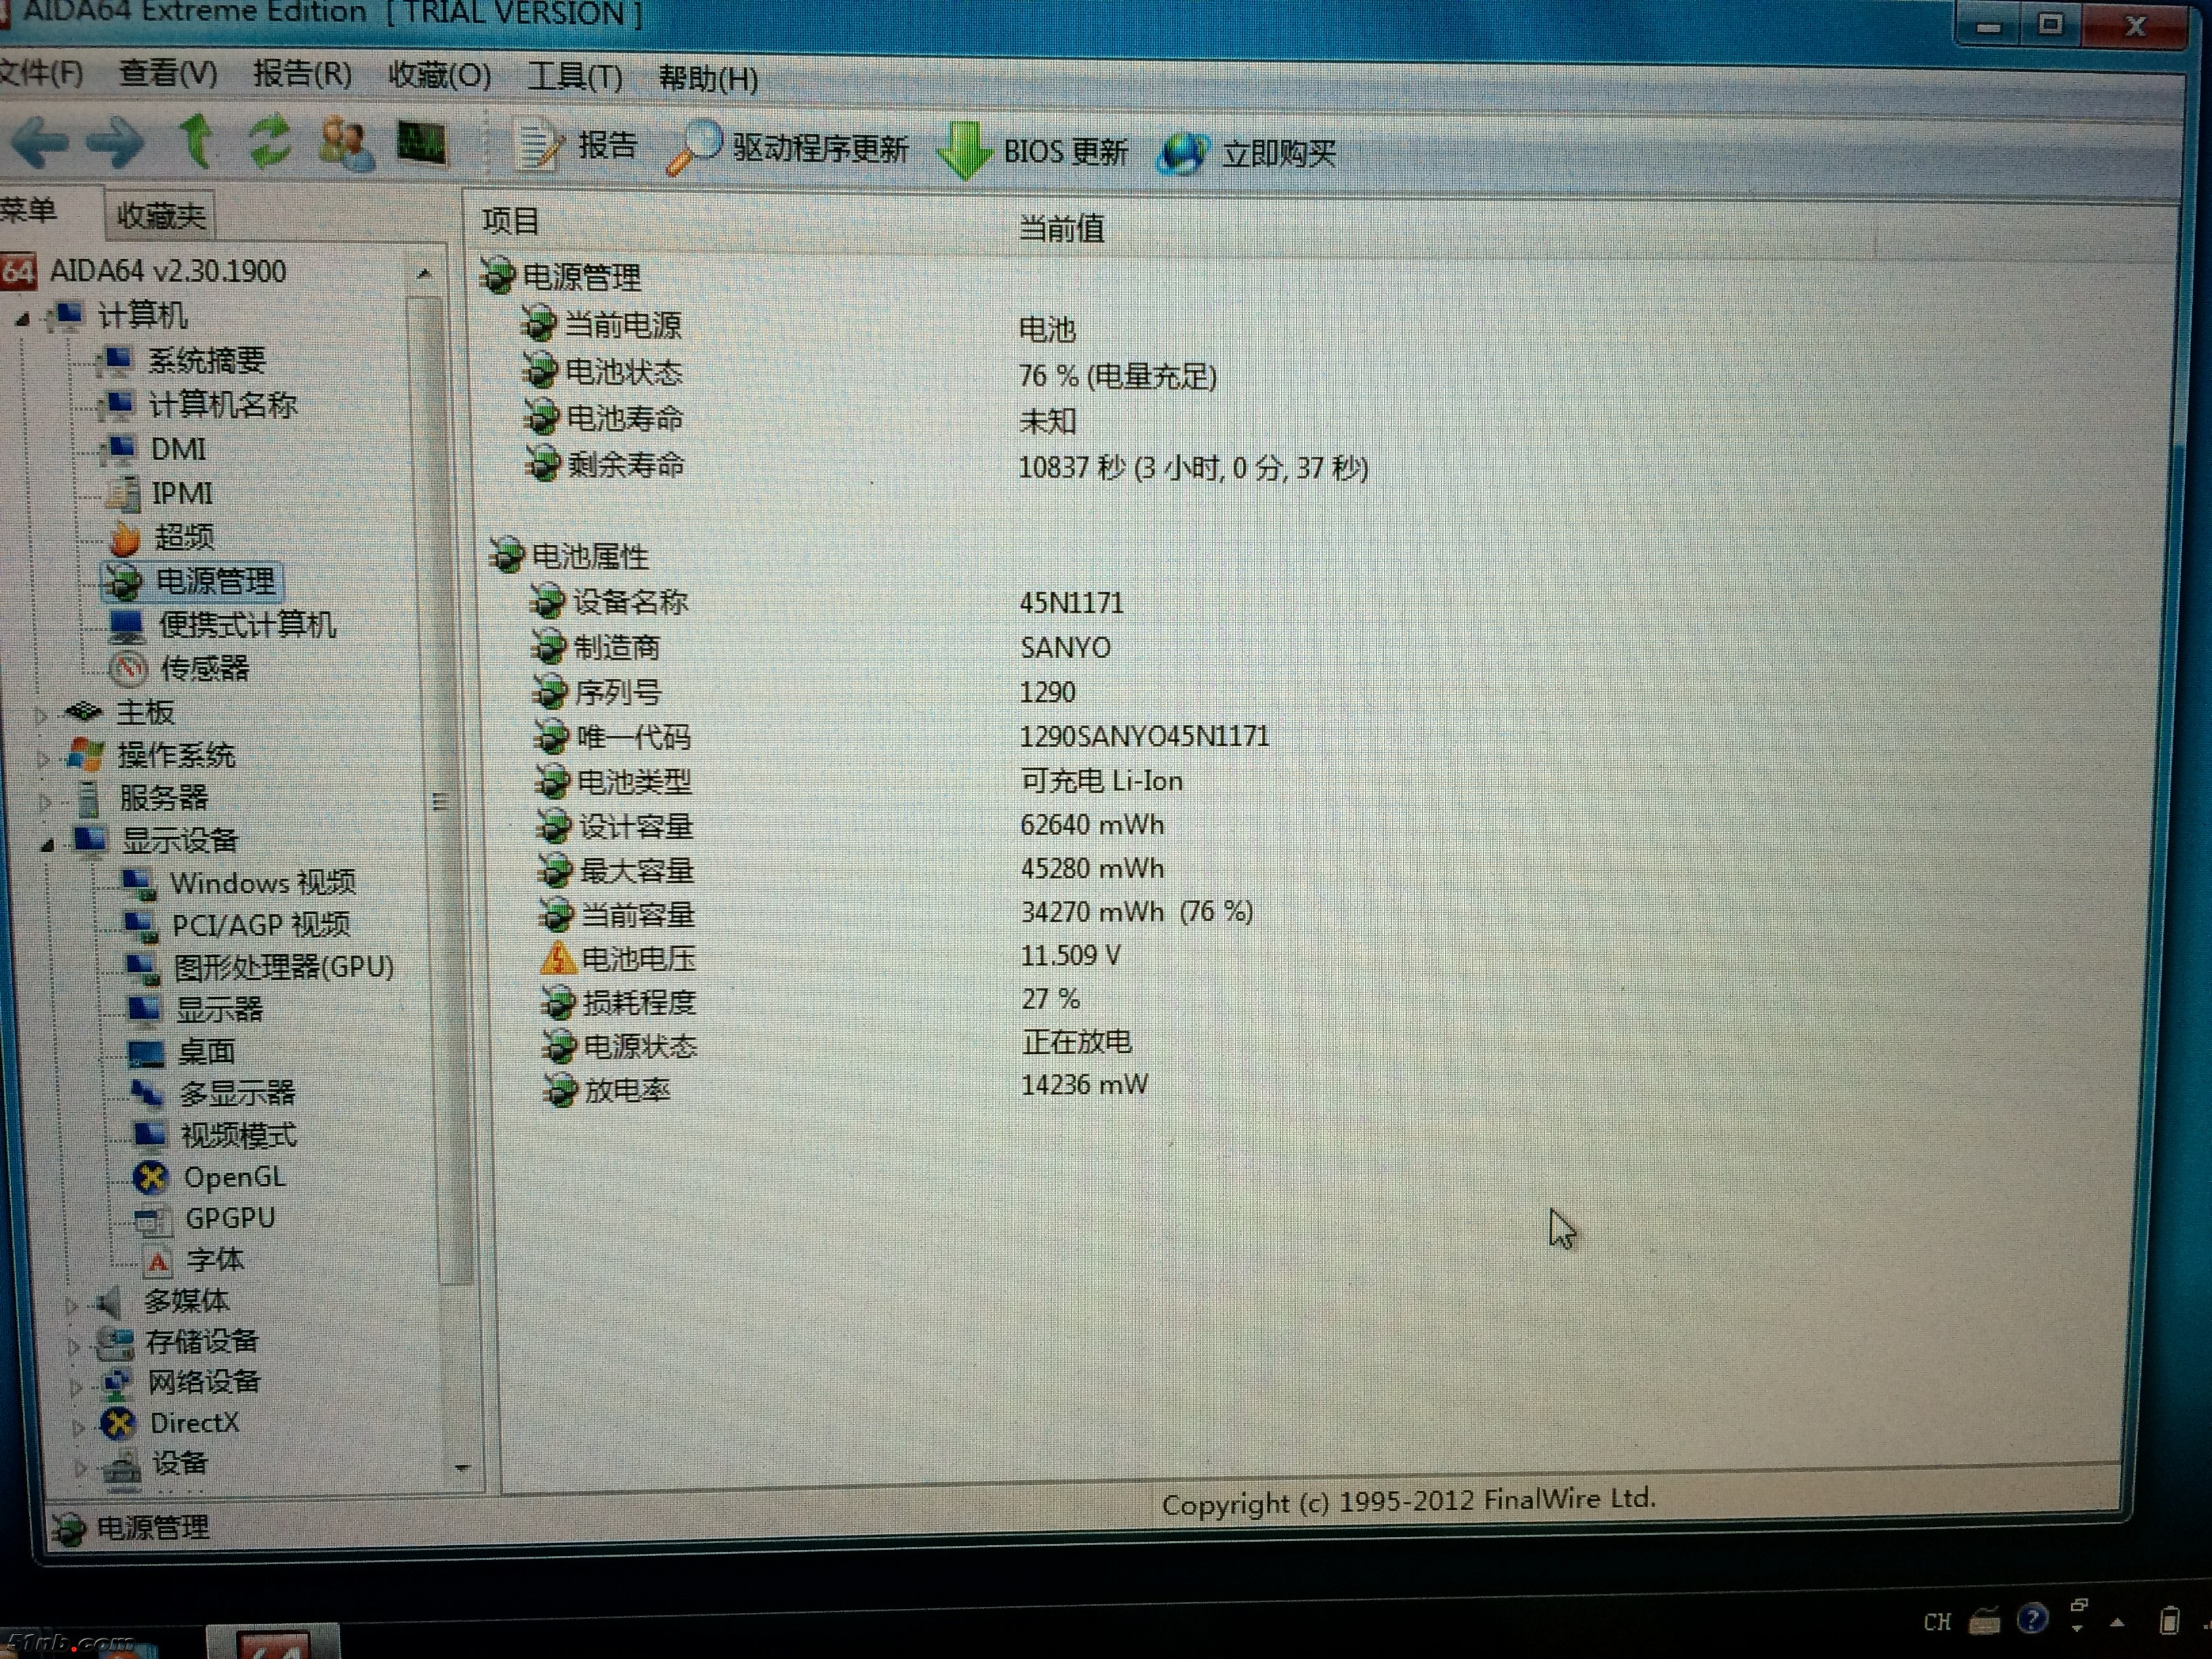Image resolution: width=2212 pixels, height=1659 pixels.
Task: Select 传感器 sensor tree item
Action: tap(204, 668)
